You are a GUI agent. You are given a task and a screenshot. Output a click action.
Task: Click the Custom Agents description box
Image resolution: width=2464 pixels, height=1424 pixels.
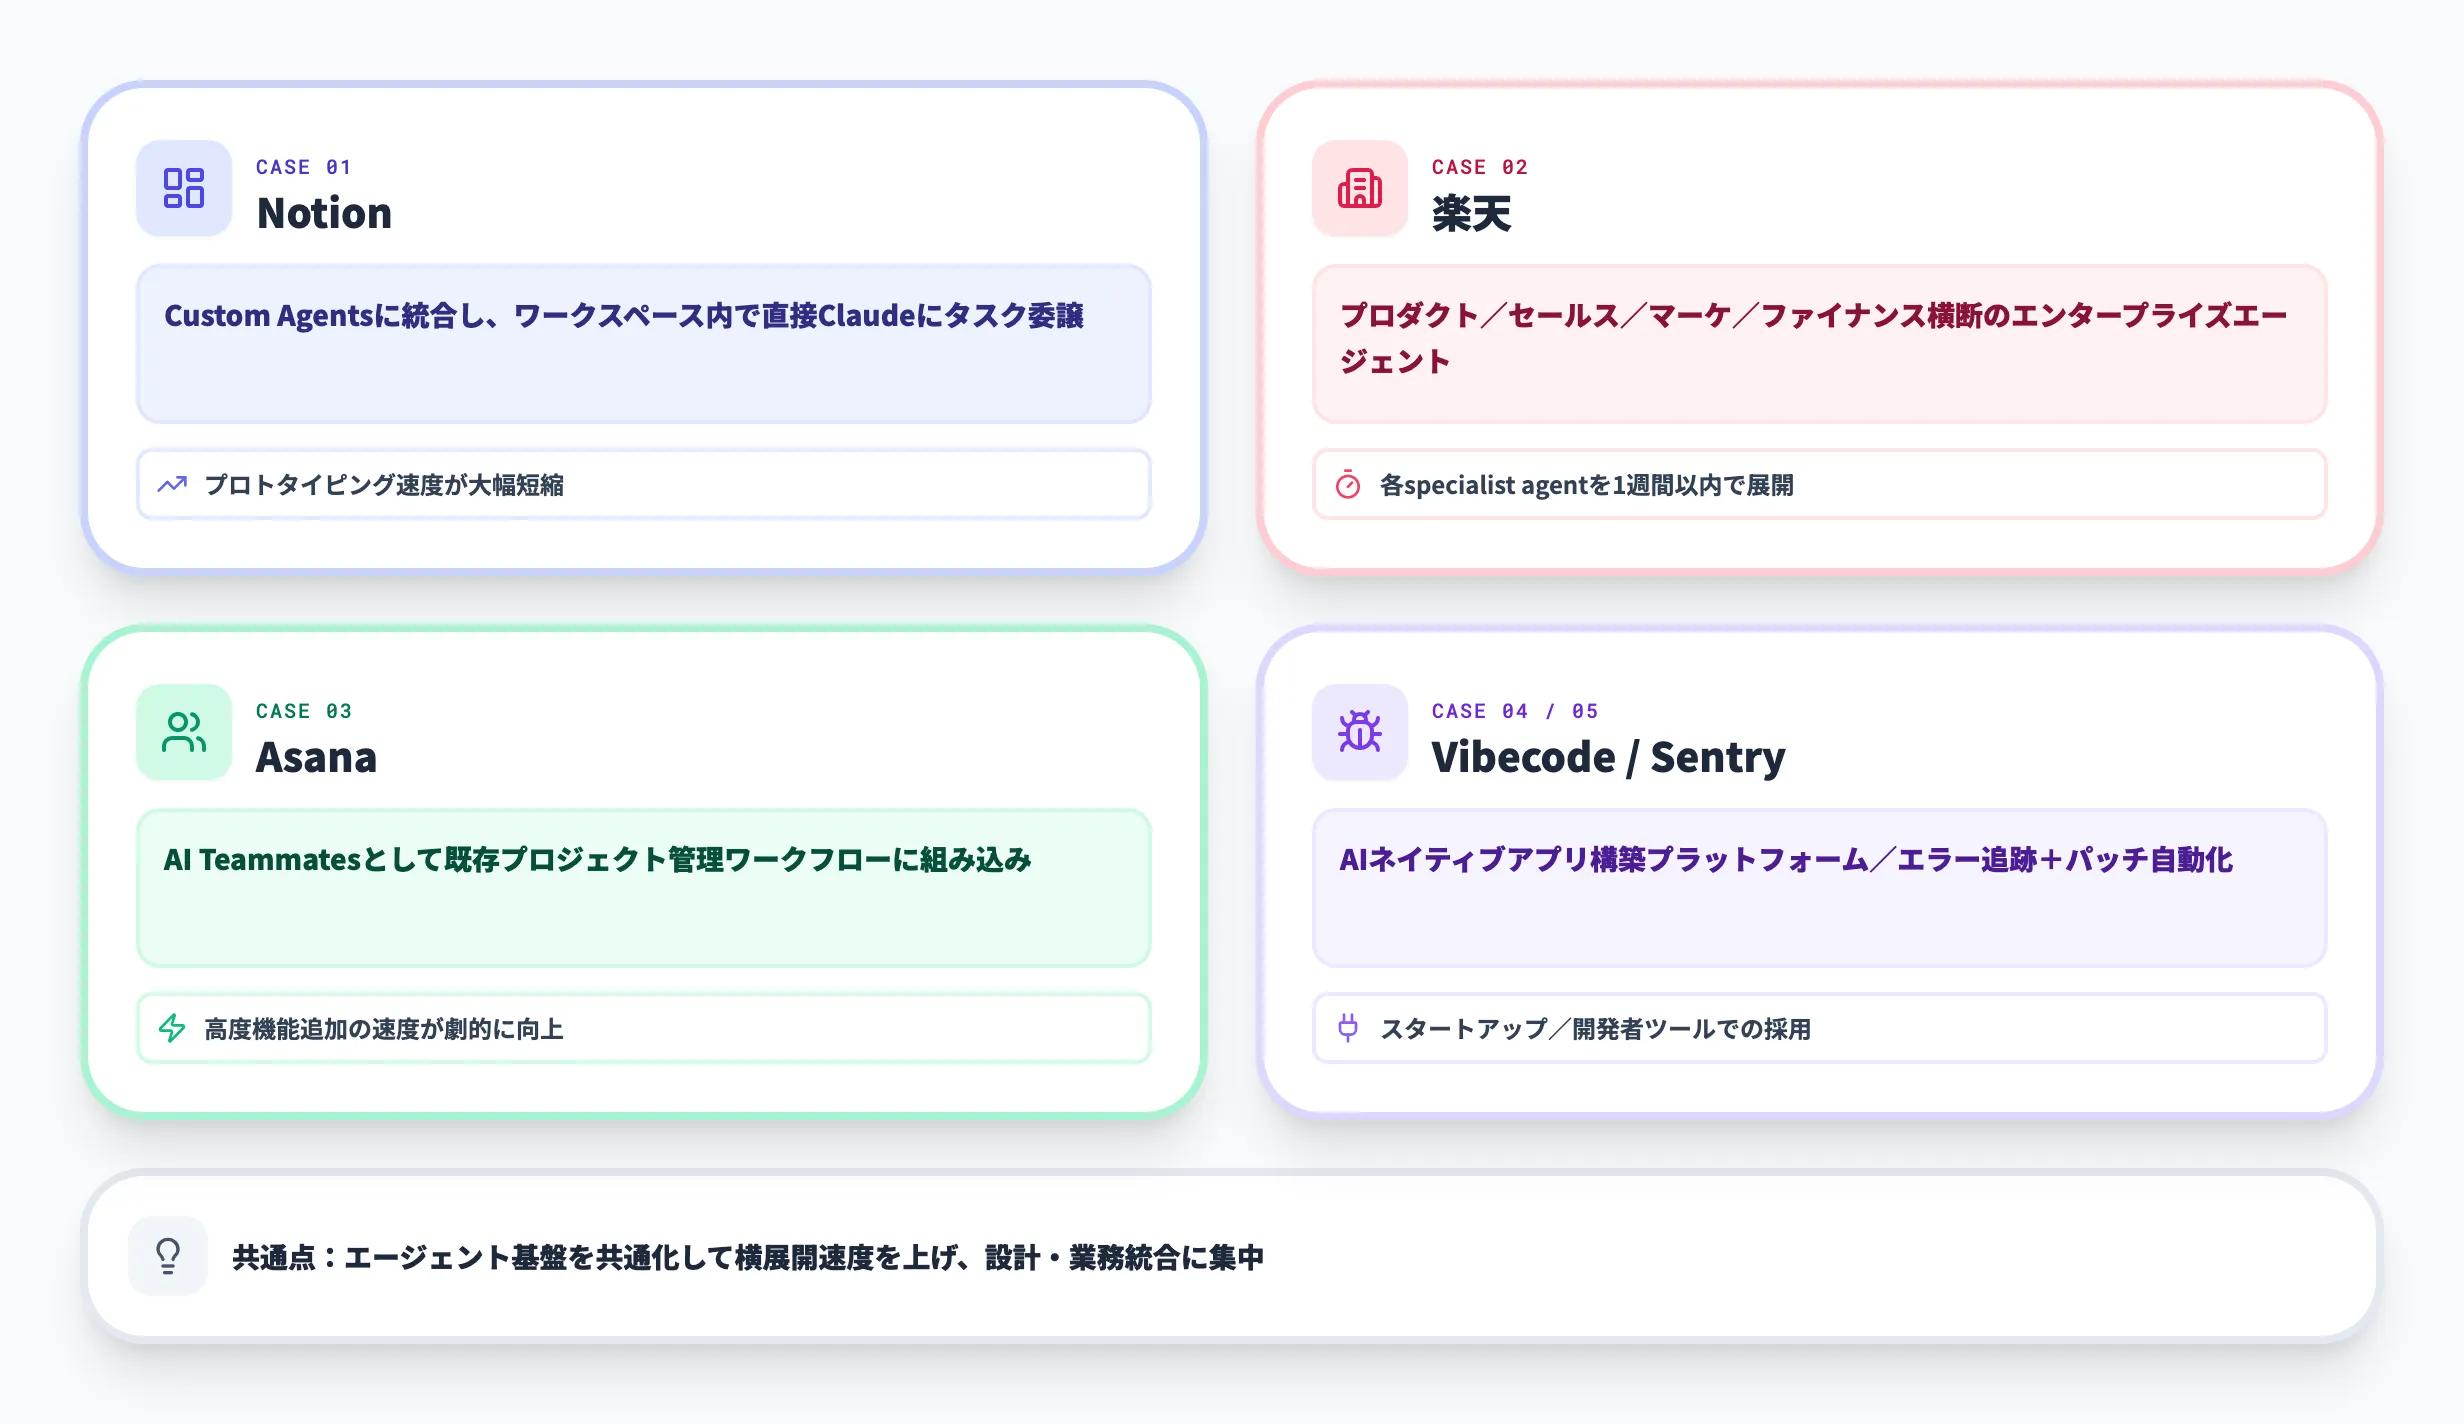click(x=643, y=344)
